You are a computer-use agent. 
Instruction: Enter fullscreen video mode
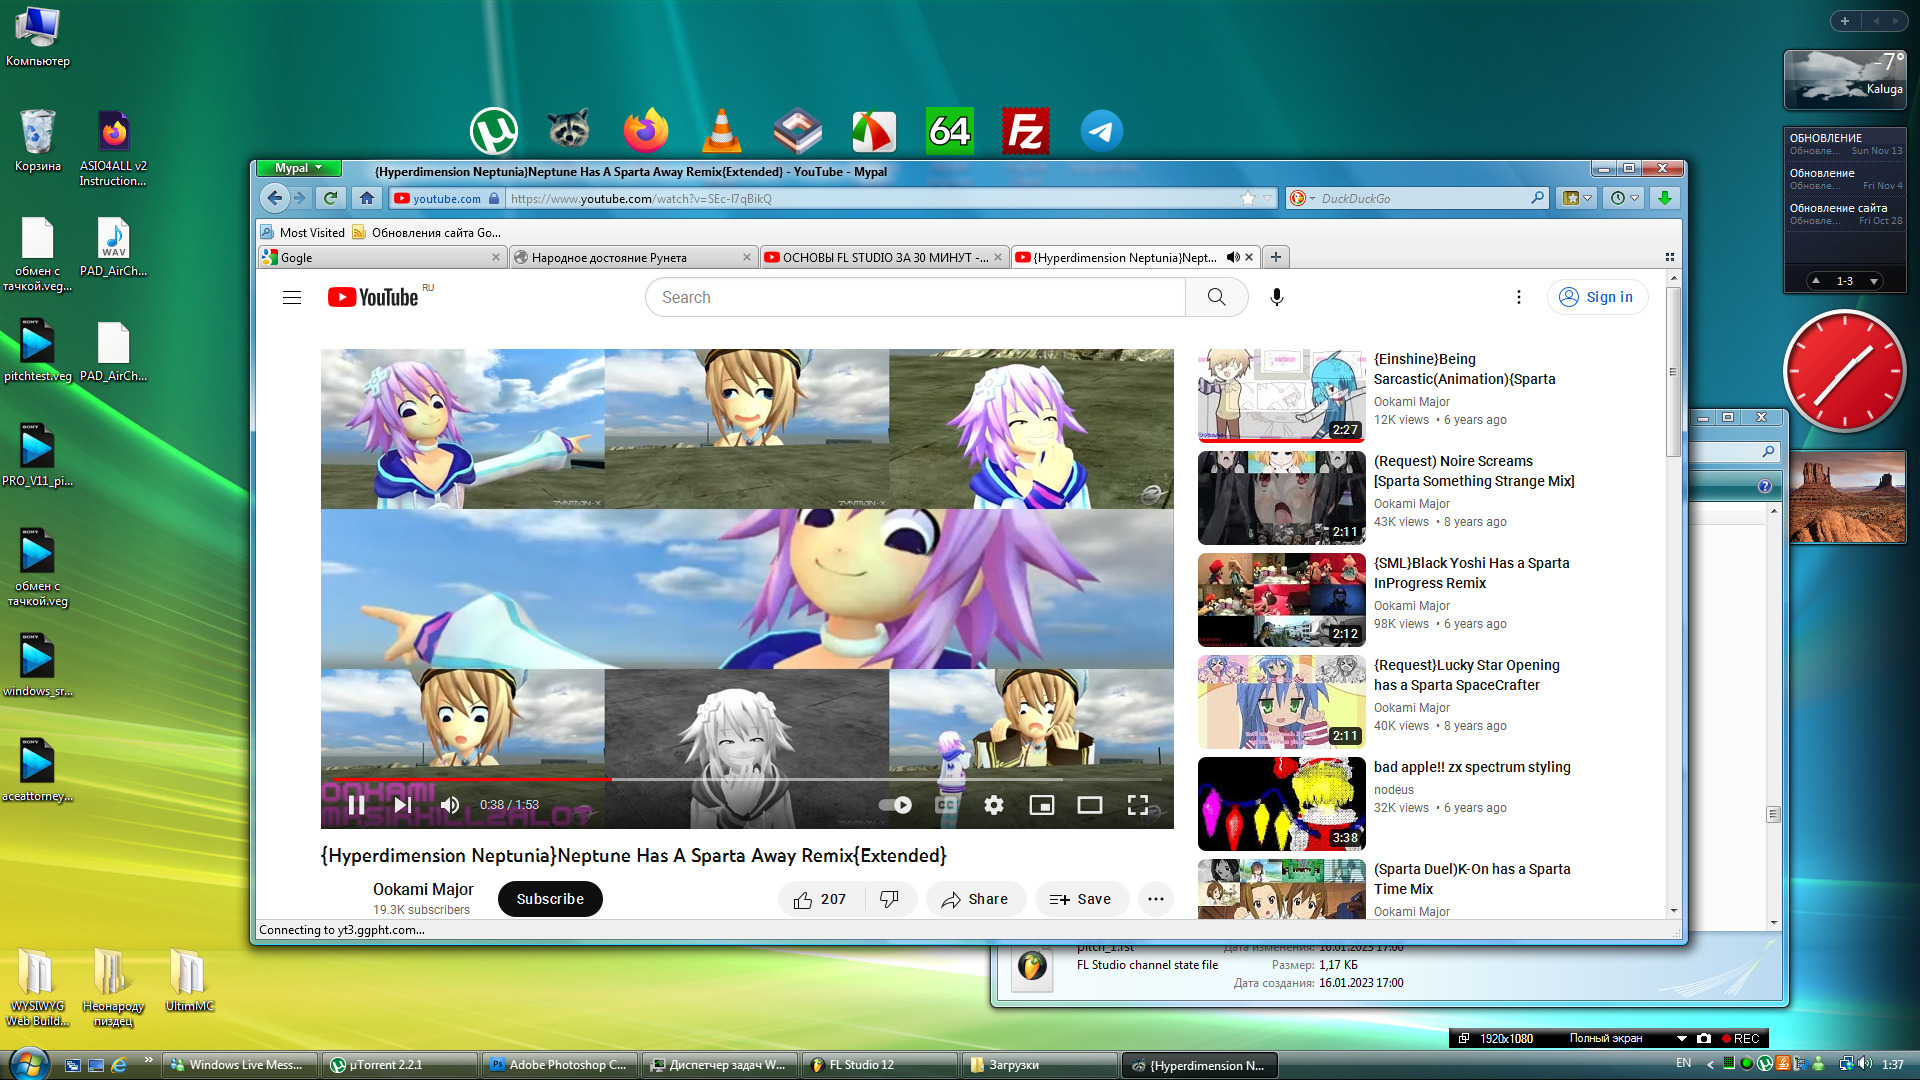tap(1138, 805)
